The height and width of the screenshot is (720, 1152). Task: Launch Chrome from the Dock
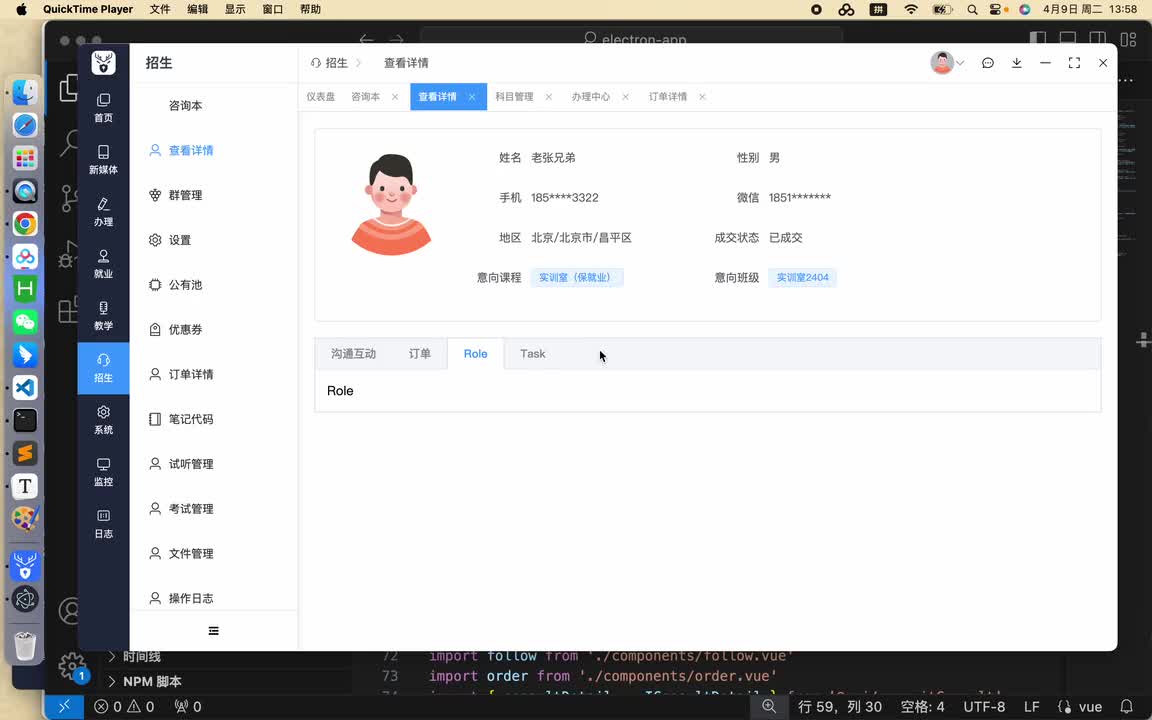tap(25, 223)
